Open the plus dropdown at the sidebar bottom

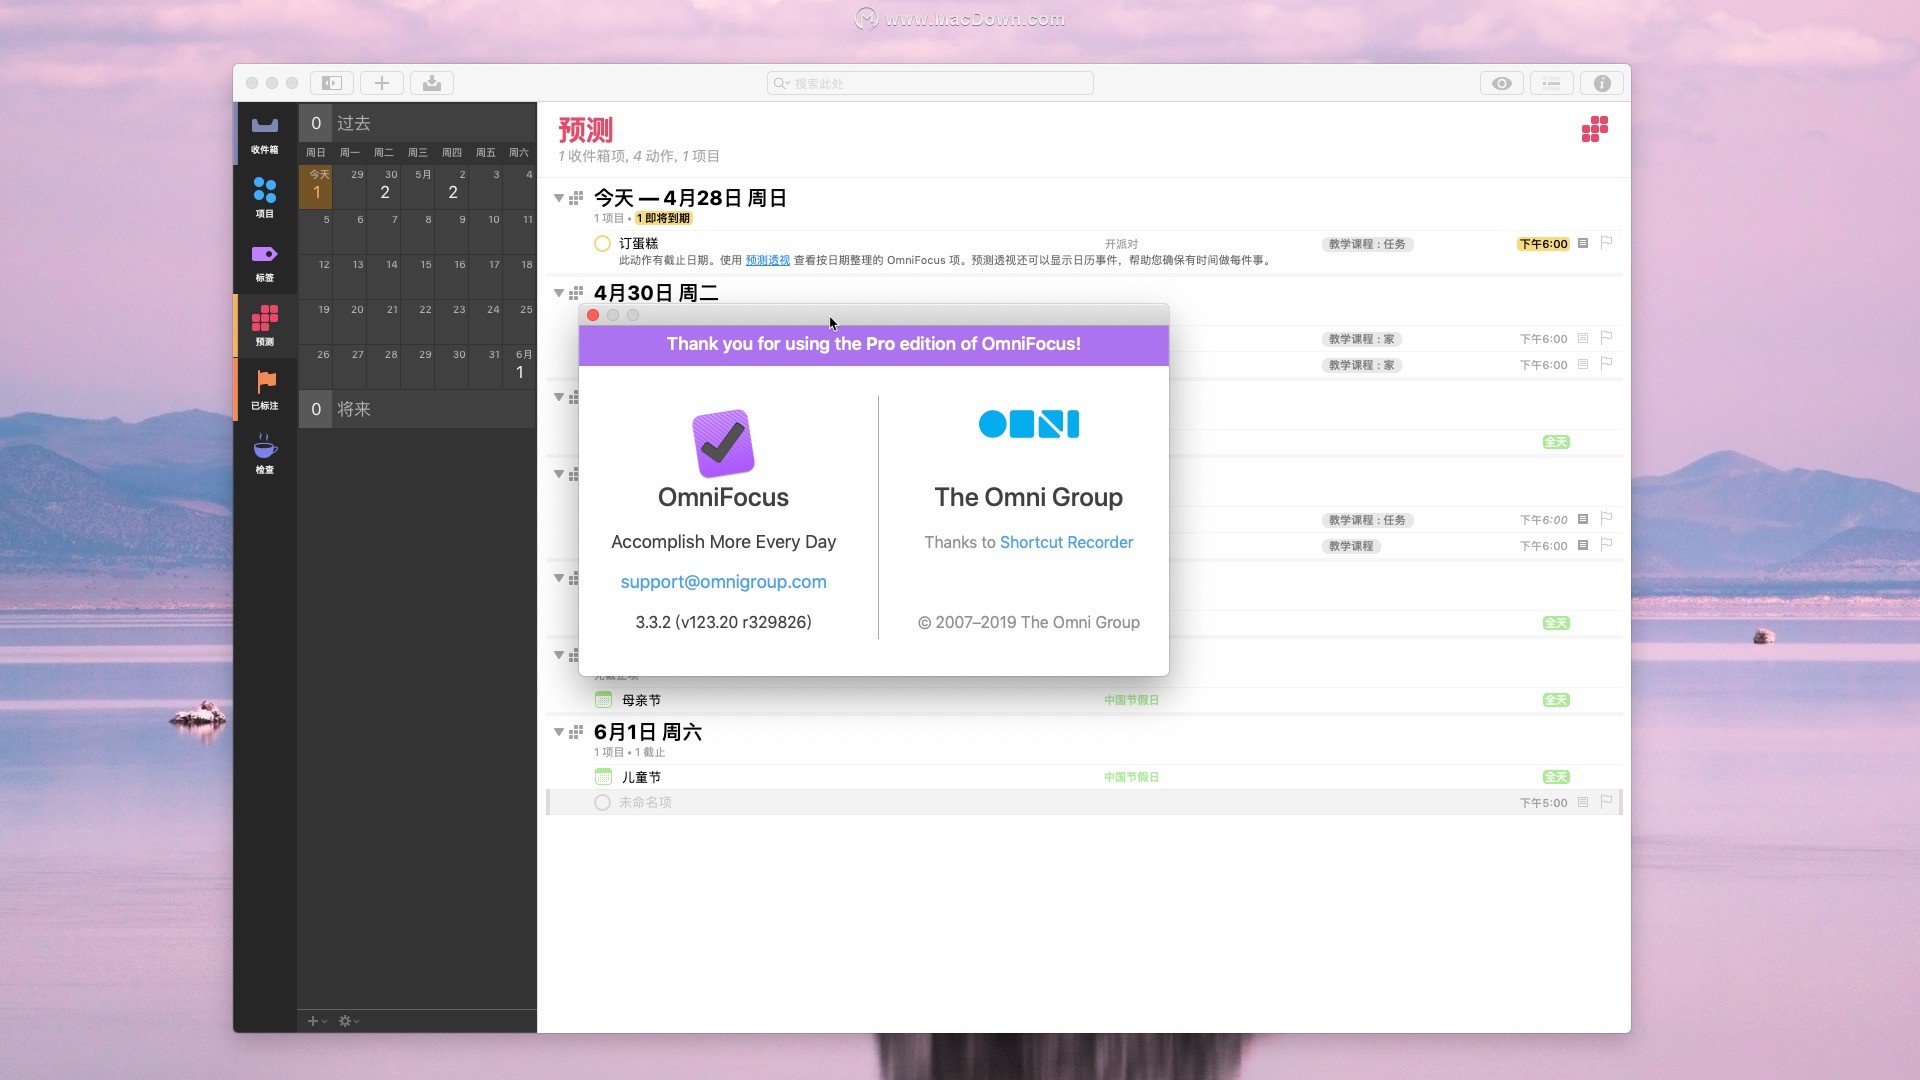point(316,1021)
